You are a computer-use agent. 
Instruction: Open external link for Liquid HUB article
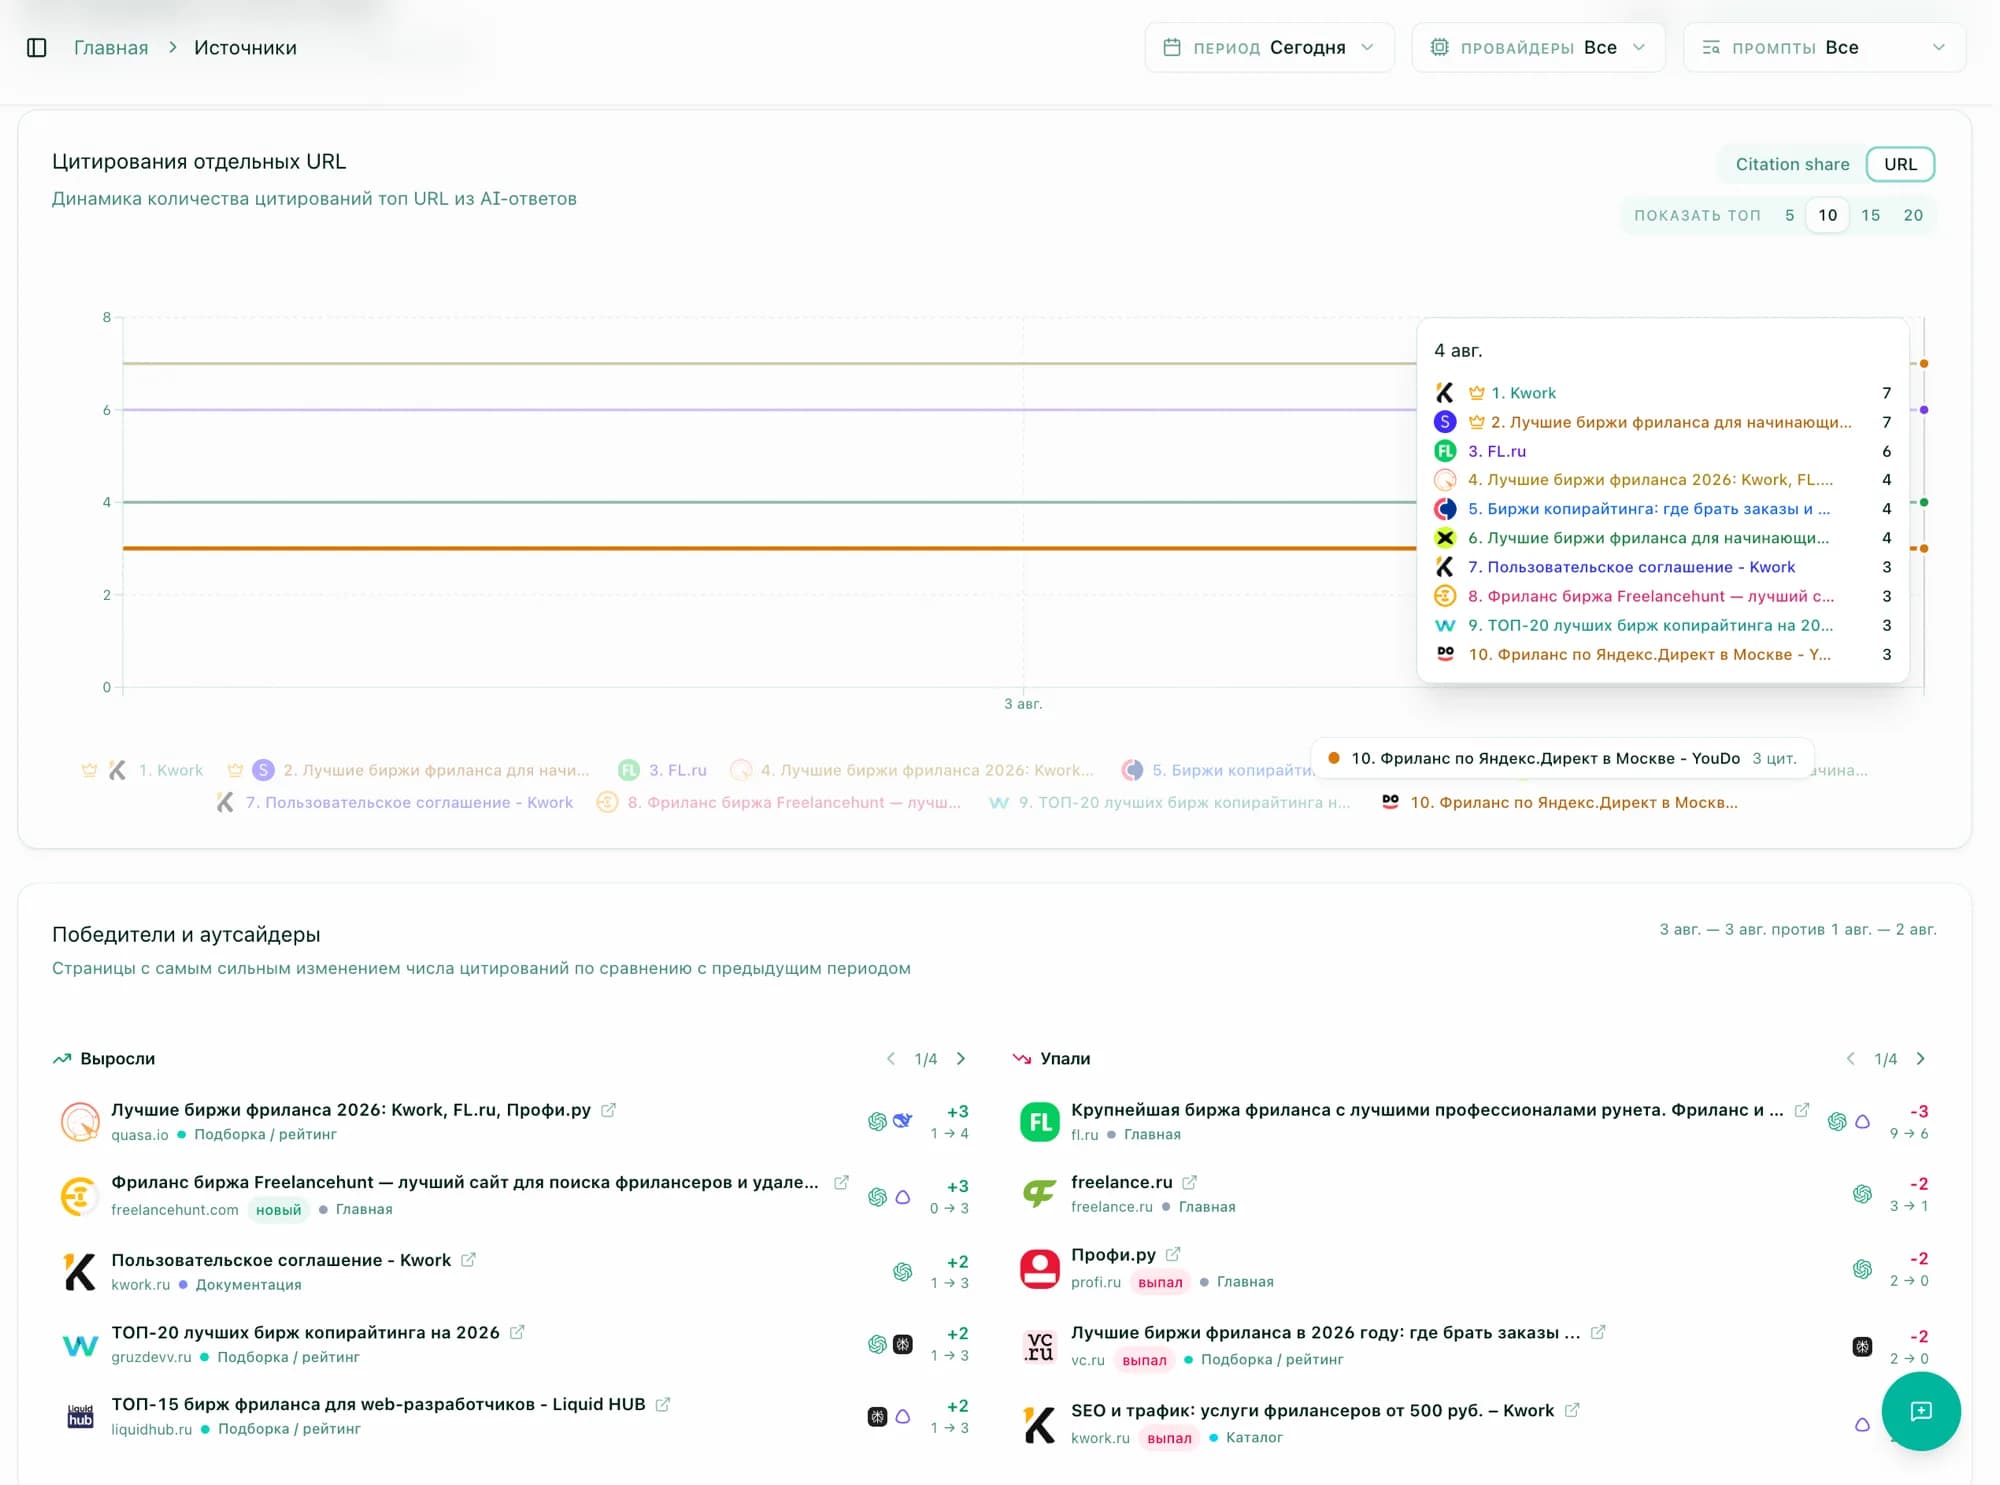pos(663,1404)
